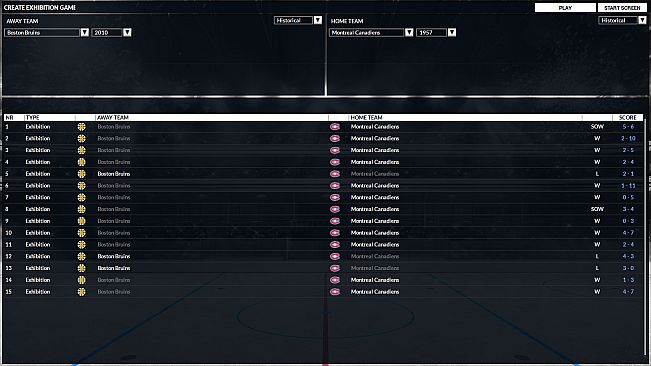
Task: Select Montreal Canadiens name in game 9 row
Action: [x=374, y=221]
